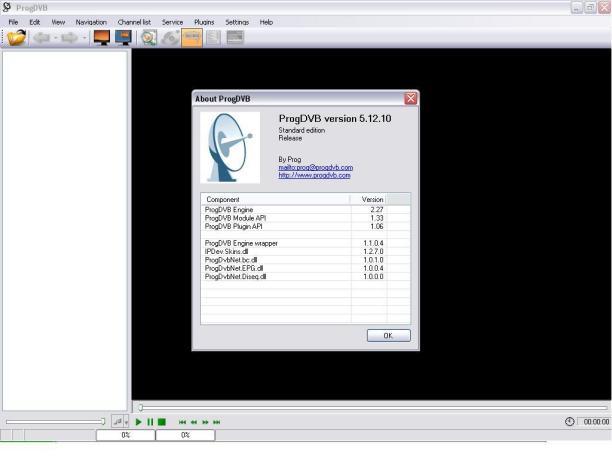Skip to next with last green arrow button
This screenshot has height=459, width=612.
click(x=217, y=422)
